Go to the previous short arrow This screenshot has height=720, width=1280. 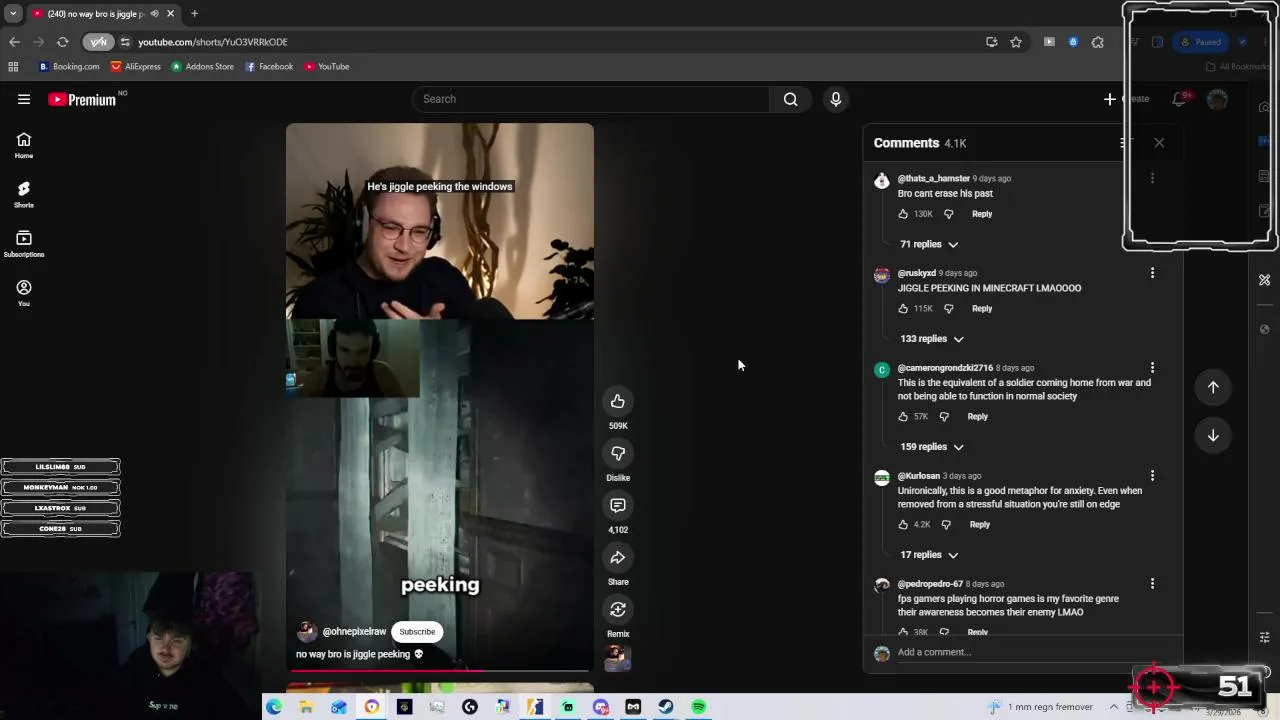coord(1213,387)
